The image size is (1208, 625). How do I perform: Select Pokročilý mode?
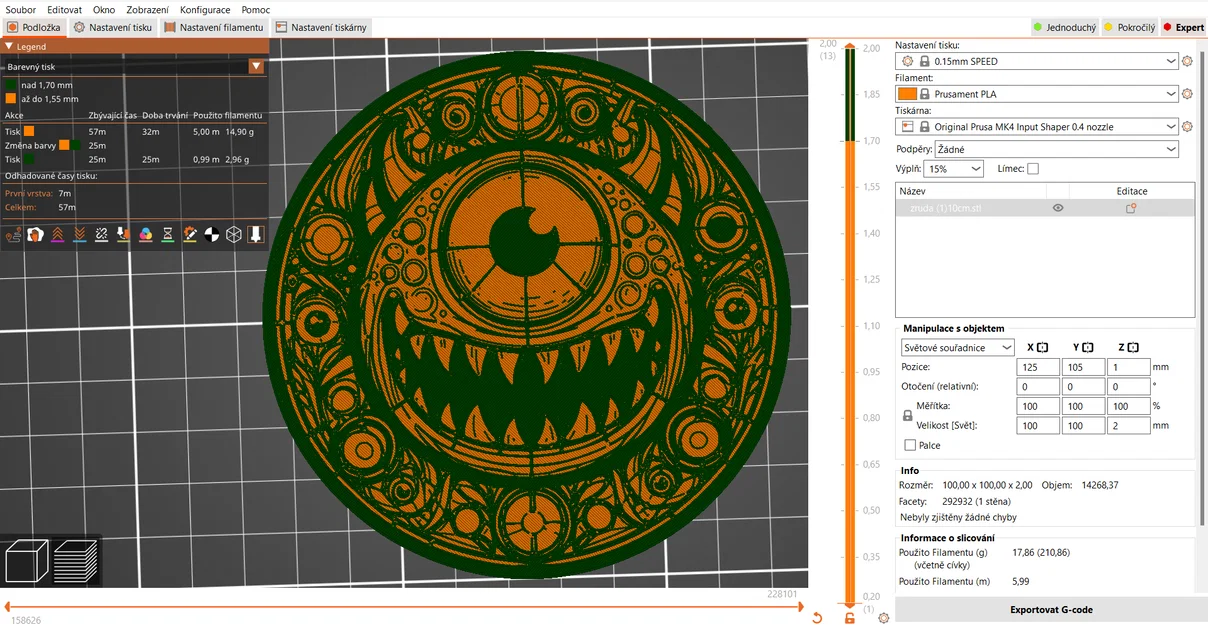point(1129,28)
